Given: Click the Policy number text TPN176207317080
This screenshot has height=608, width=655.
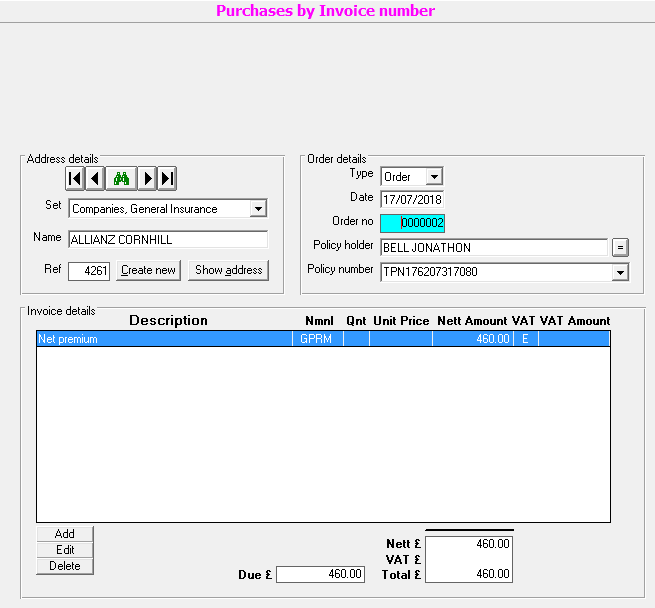Looking at the screenshot, I should click(x=430, y=272).
